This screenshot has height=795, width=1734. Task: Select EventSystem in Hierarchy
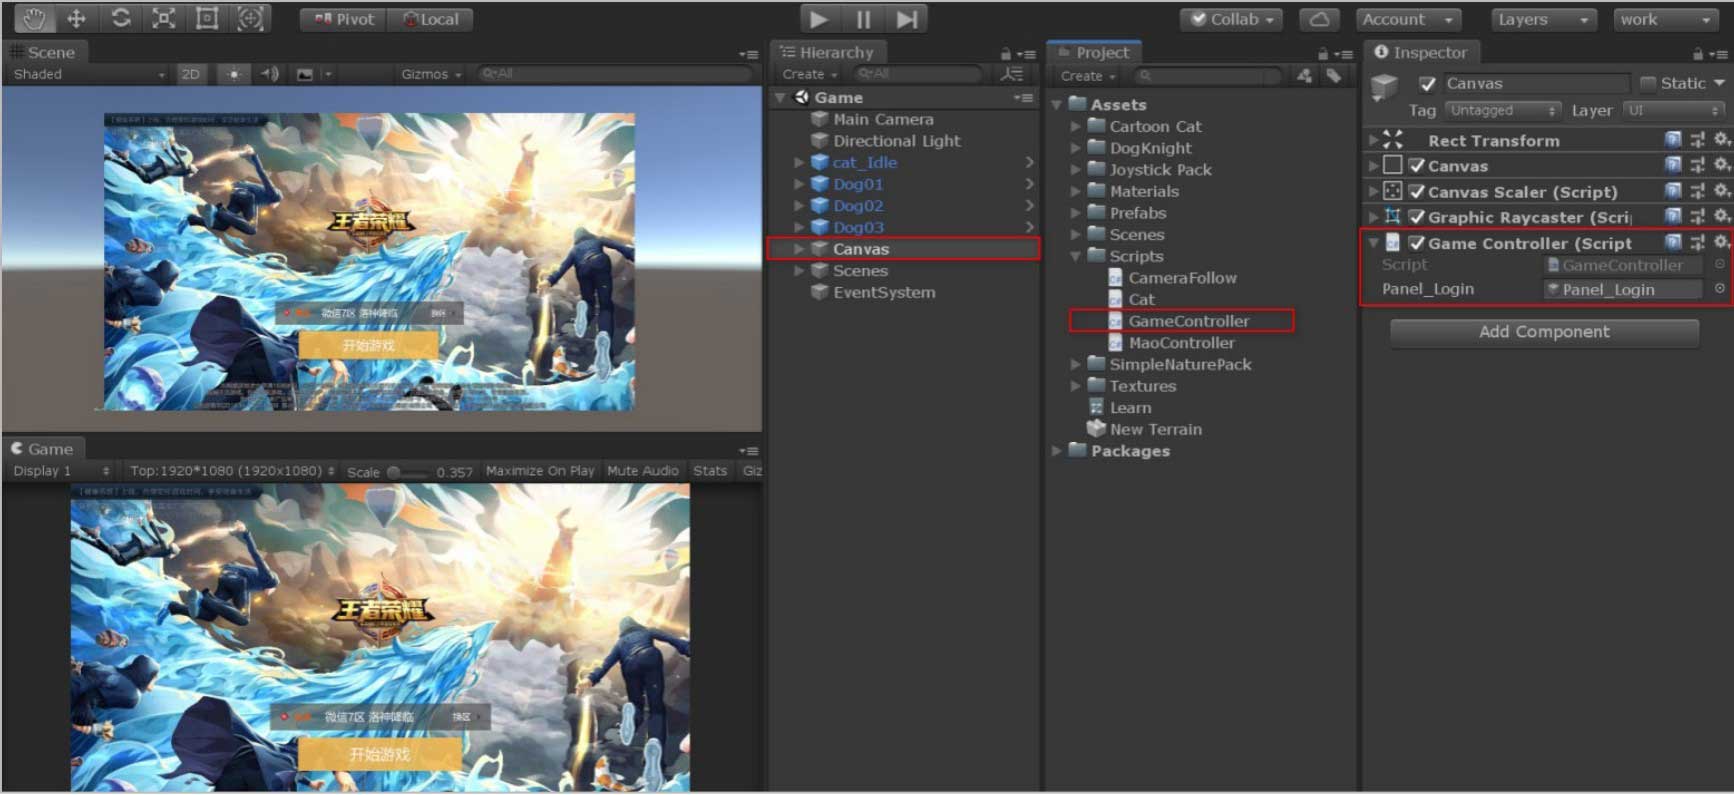[884, 292]
